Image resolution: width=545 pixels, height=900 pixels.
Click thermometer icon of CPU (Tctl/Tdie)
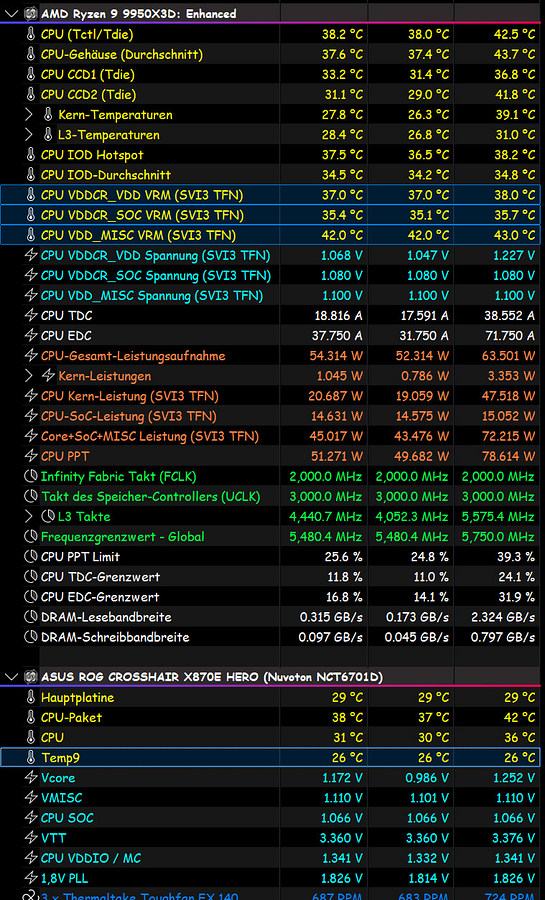[x=31, y=34]
